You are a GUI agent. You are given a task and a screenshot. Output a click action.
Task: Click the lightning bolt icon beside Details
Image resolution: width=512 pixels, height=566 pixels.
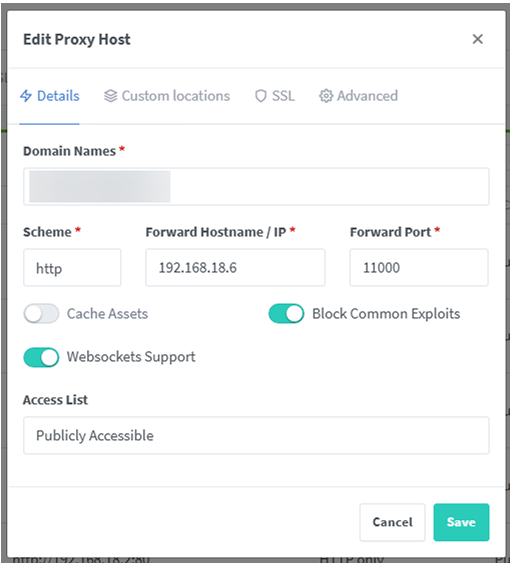point(26,96)
